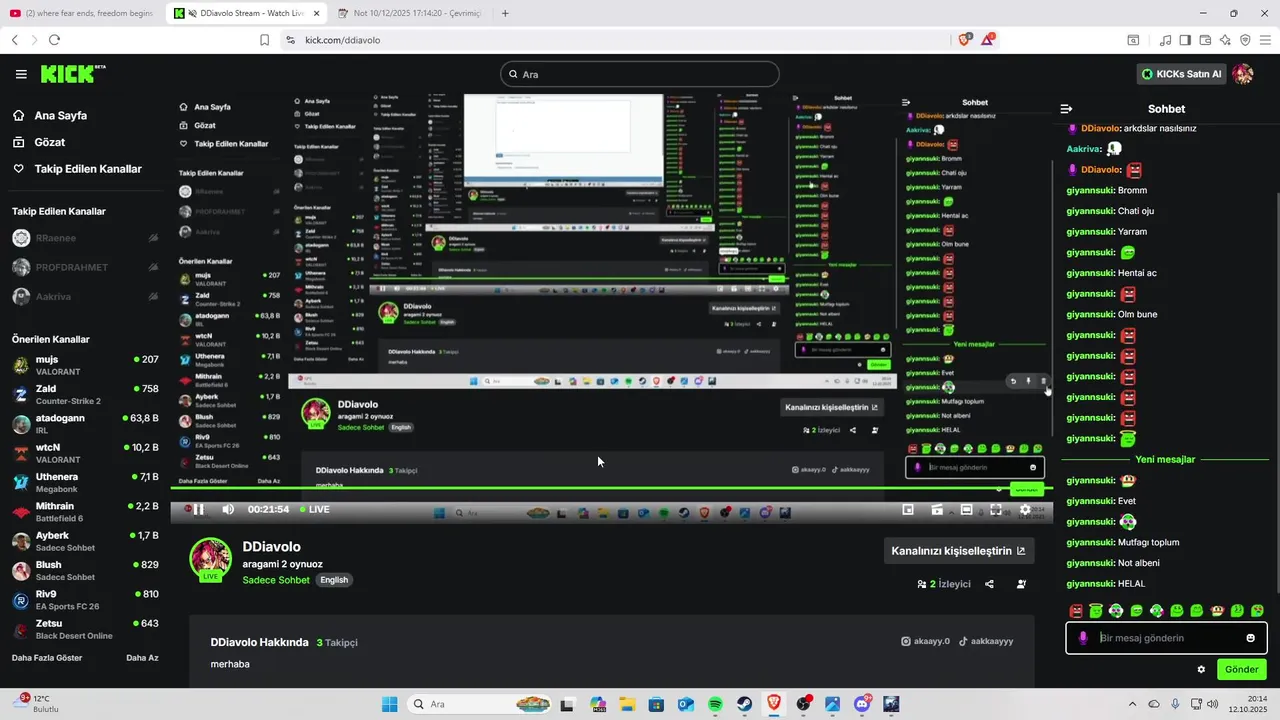Viewport: 1280px width, 720px height.
Task: Click the user icon next to share
Action: pyautogui.click(x=1021, y=584)
